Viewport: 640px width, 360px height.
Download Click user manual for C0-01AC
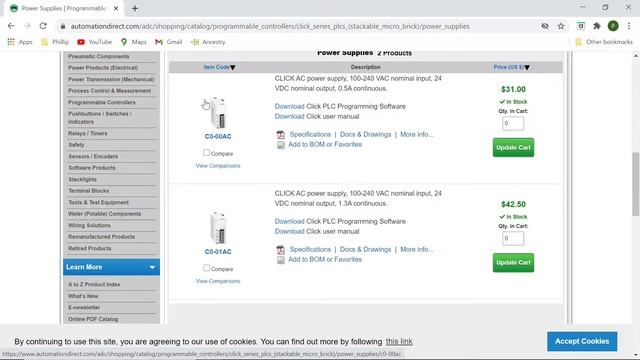289,231
